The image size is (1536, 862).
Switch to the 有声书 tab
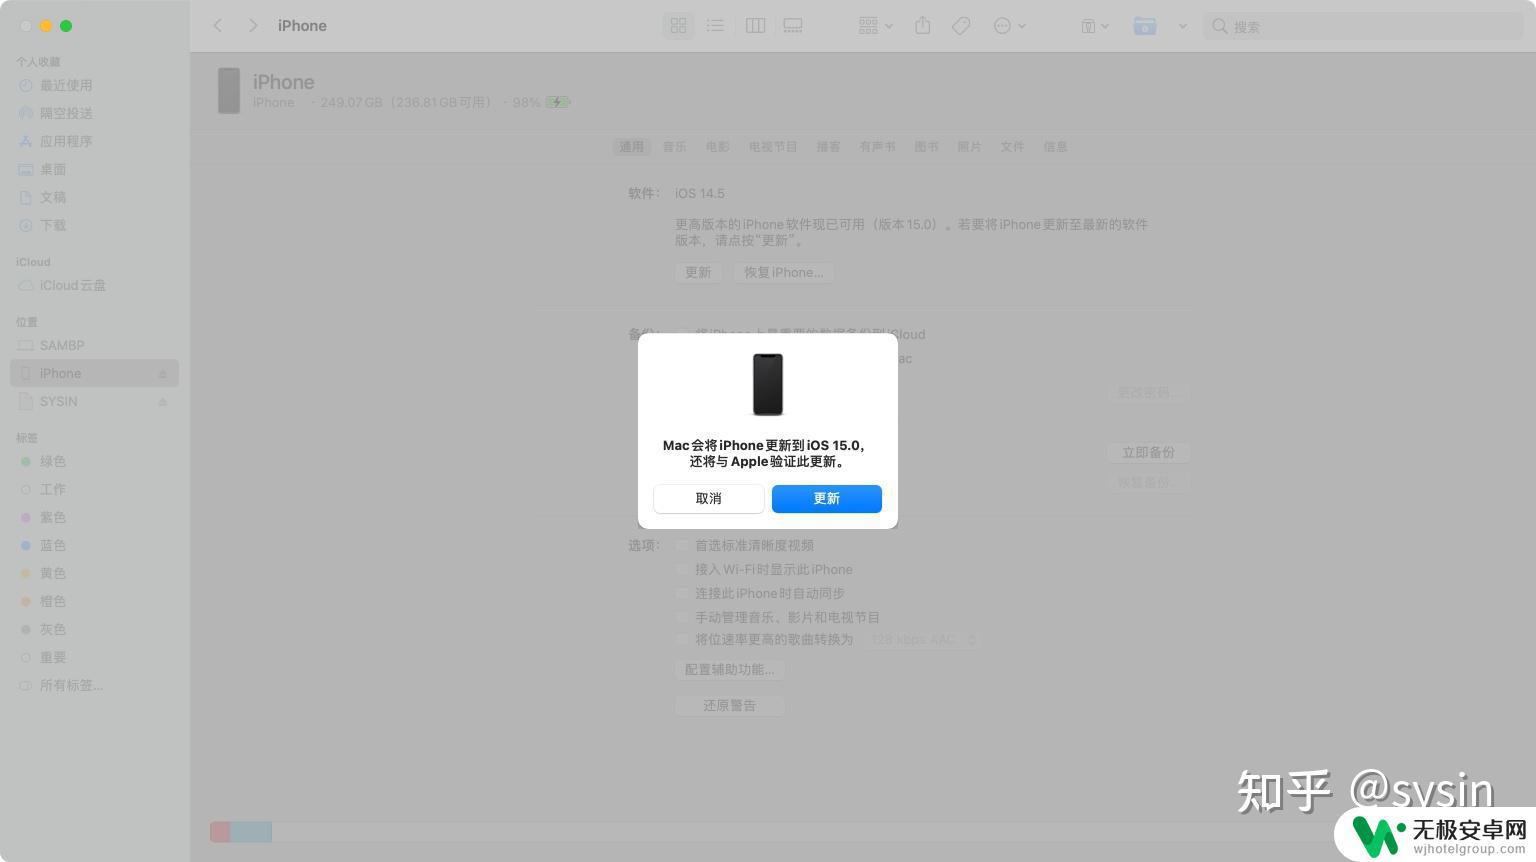[877, 146]
